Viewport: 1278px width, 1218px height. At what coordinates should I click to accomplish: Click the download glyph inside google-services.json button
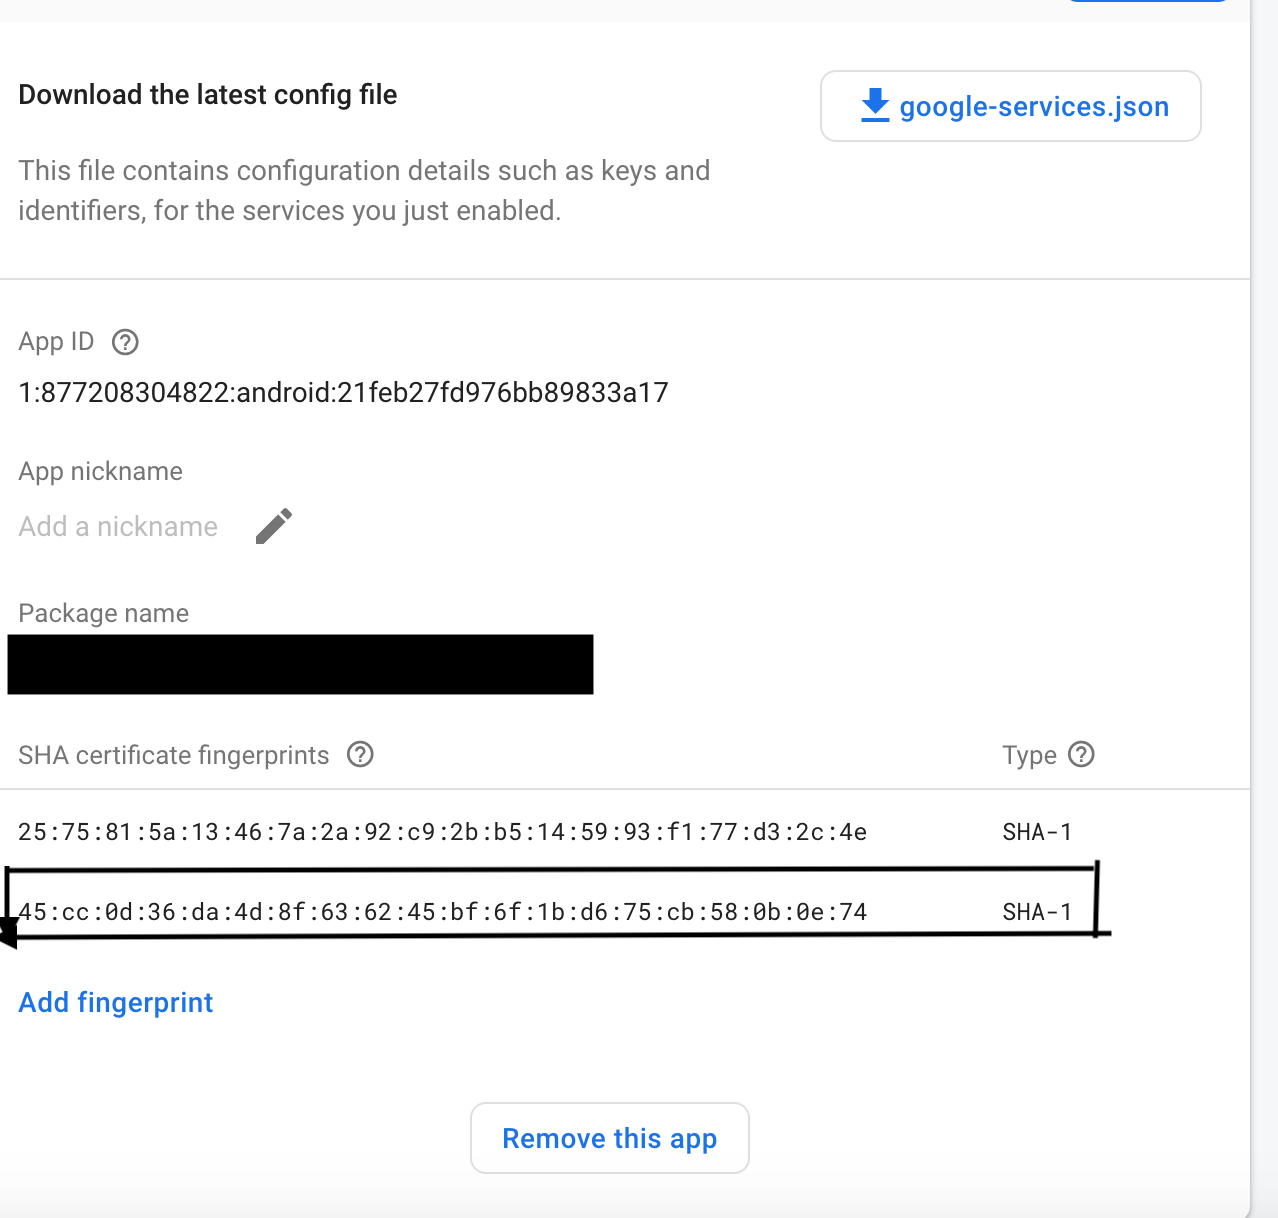click(x=874, y=105)
